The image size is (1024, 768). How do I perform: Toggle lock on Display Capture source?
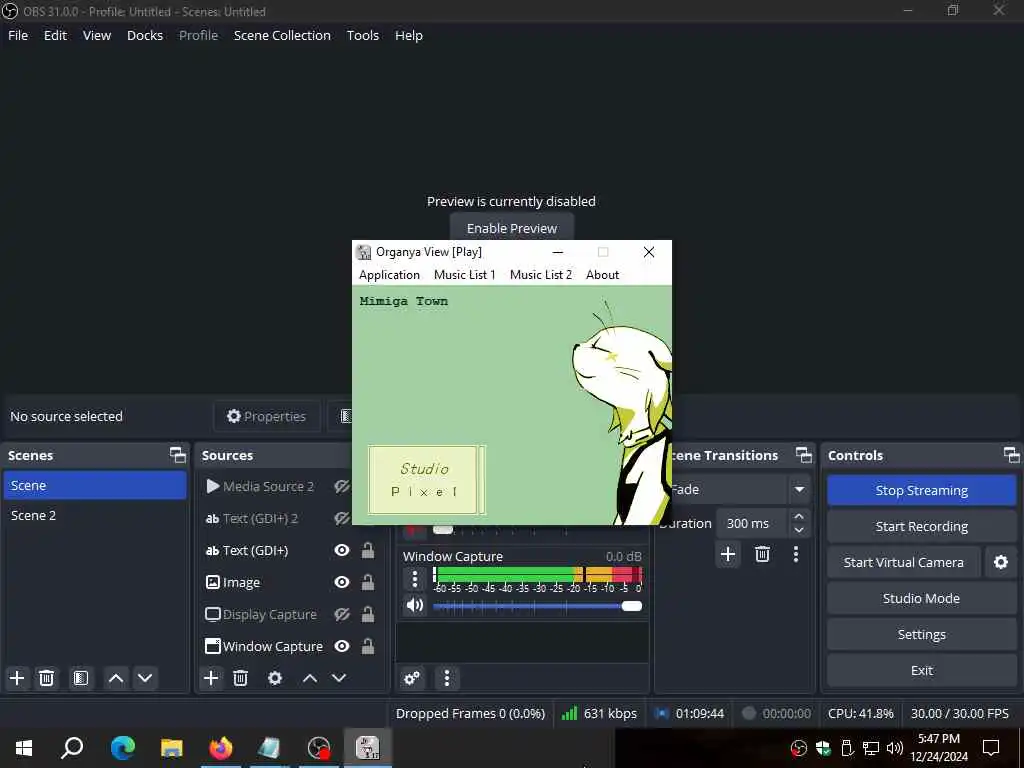pos(368,614)
